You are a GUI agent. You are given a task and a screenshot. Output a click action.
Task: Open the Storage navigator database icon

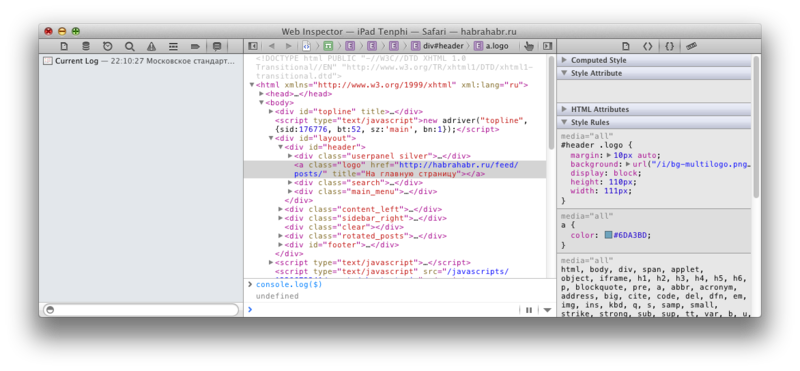86,46
